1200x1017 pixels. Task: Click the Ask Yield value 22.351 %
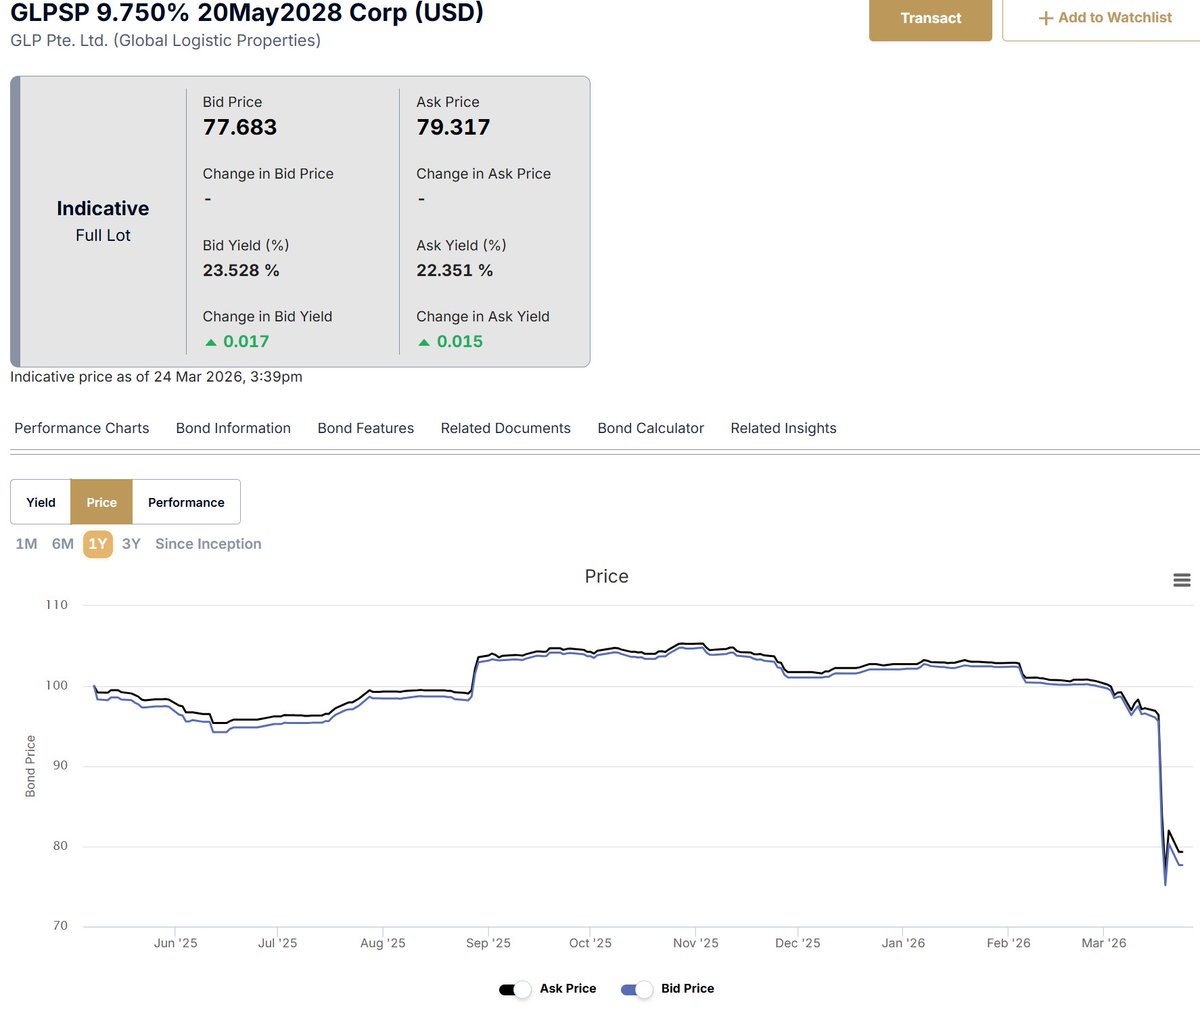point(455,270)
